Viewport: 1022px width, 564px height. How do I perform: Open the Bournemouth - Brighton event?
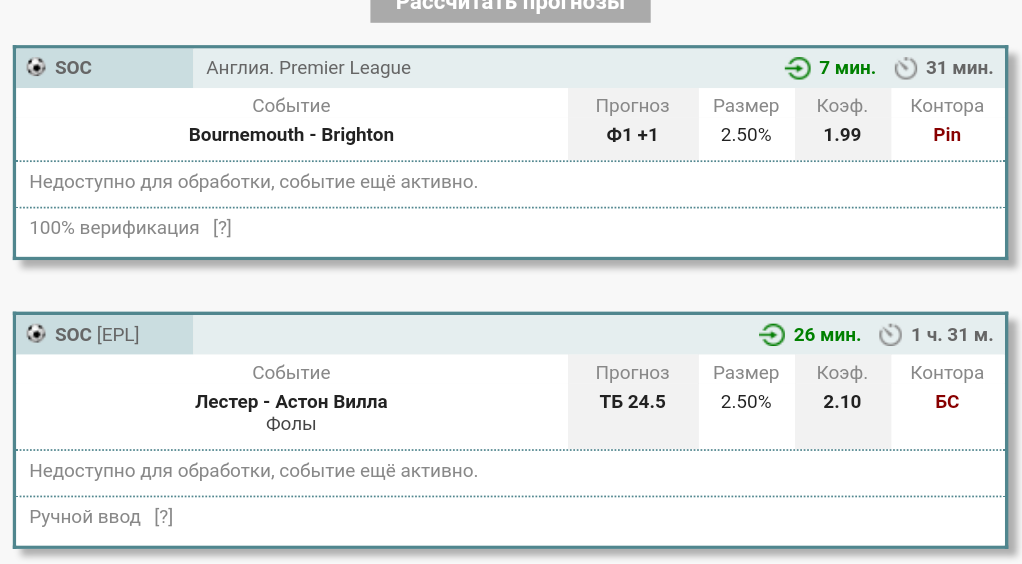(x=291, y=135)
